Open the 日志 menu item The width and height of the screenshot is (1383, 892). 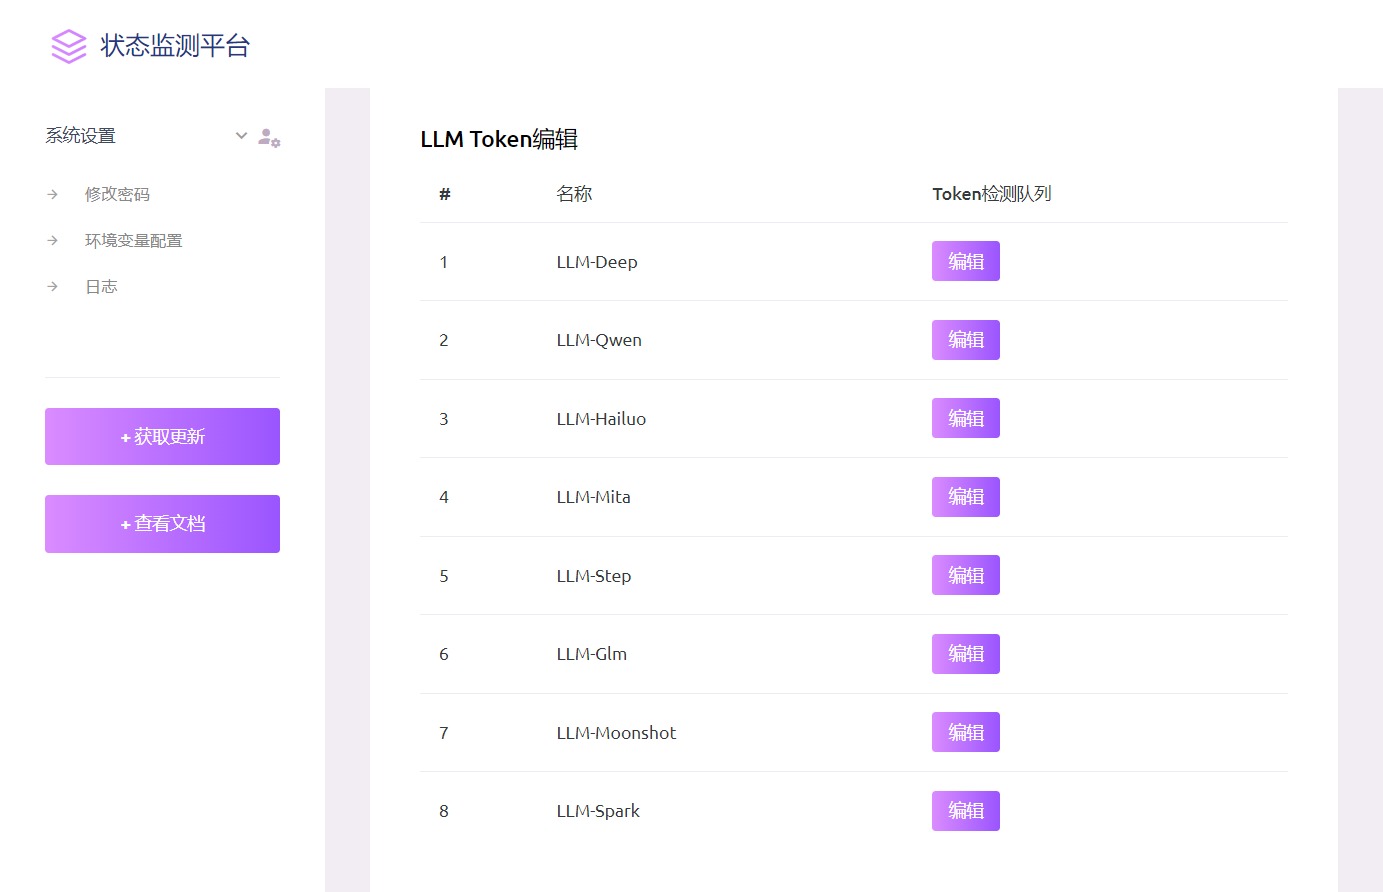click(x=101, y=286)
